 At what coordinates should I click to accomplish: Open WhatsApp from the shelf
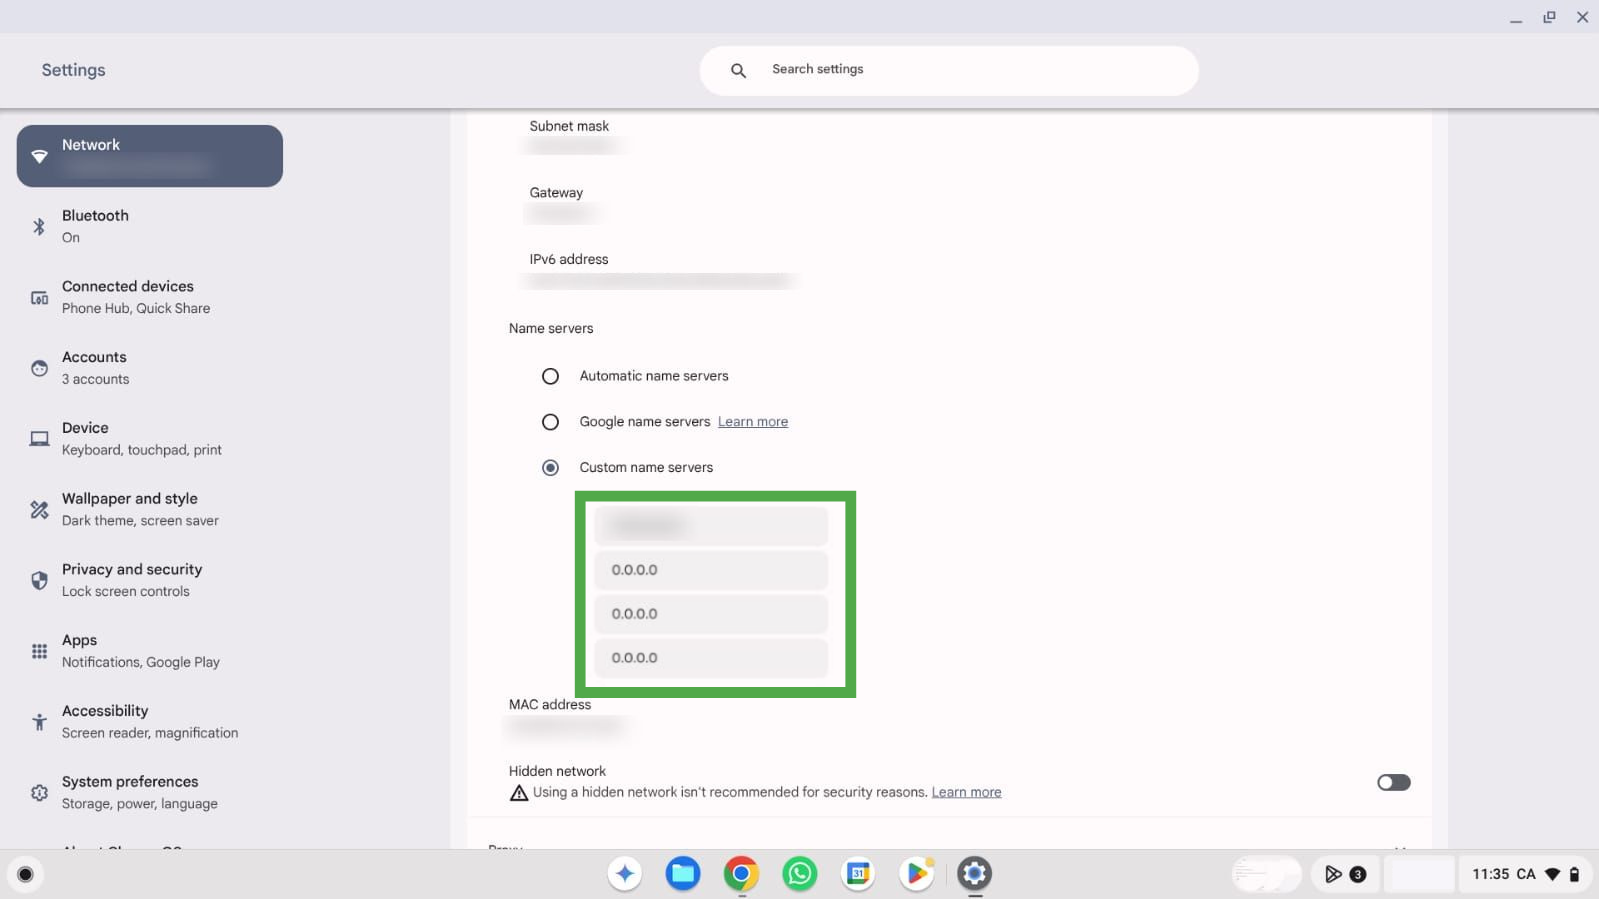[x=800, y=874]
